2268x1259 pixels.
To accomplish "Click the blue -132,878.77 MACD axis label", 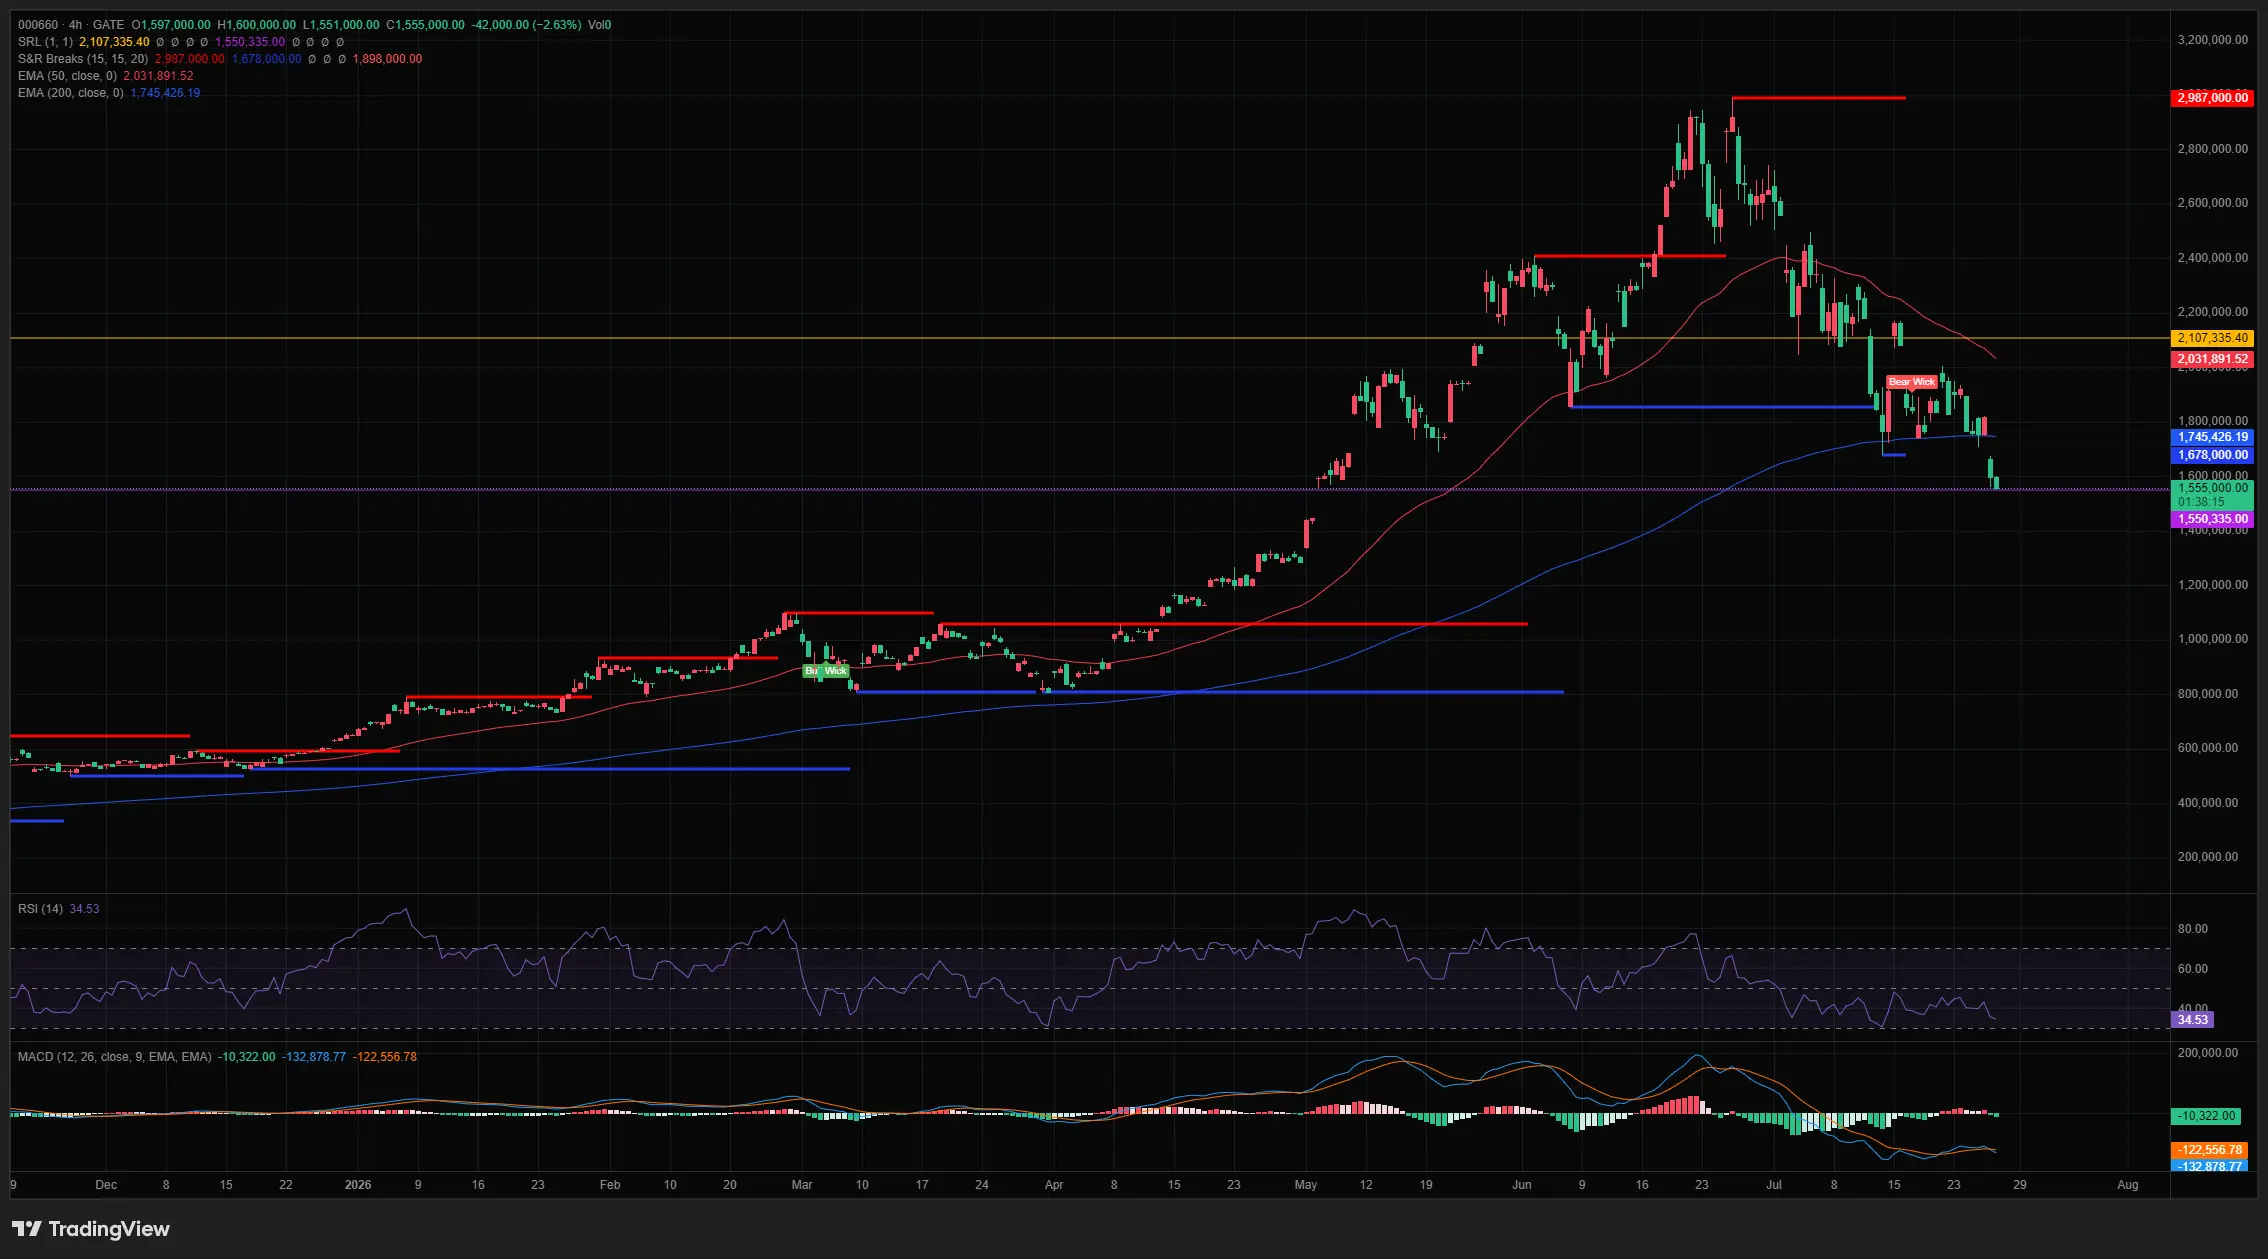I will pos(2210,1166).
